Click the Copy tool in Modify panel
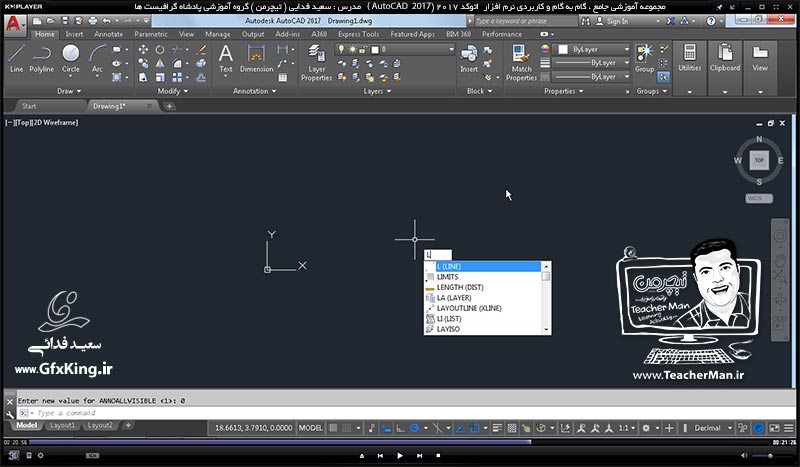This screenshot has height=467, width=800. (143, 63)
